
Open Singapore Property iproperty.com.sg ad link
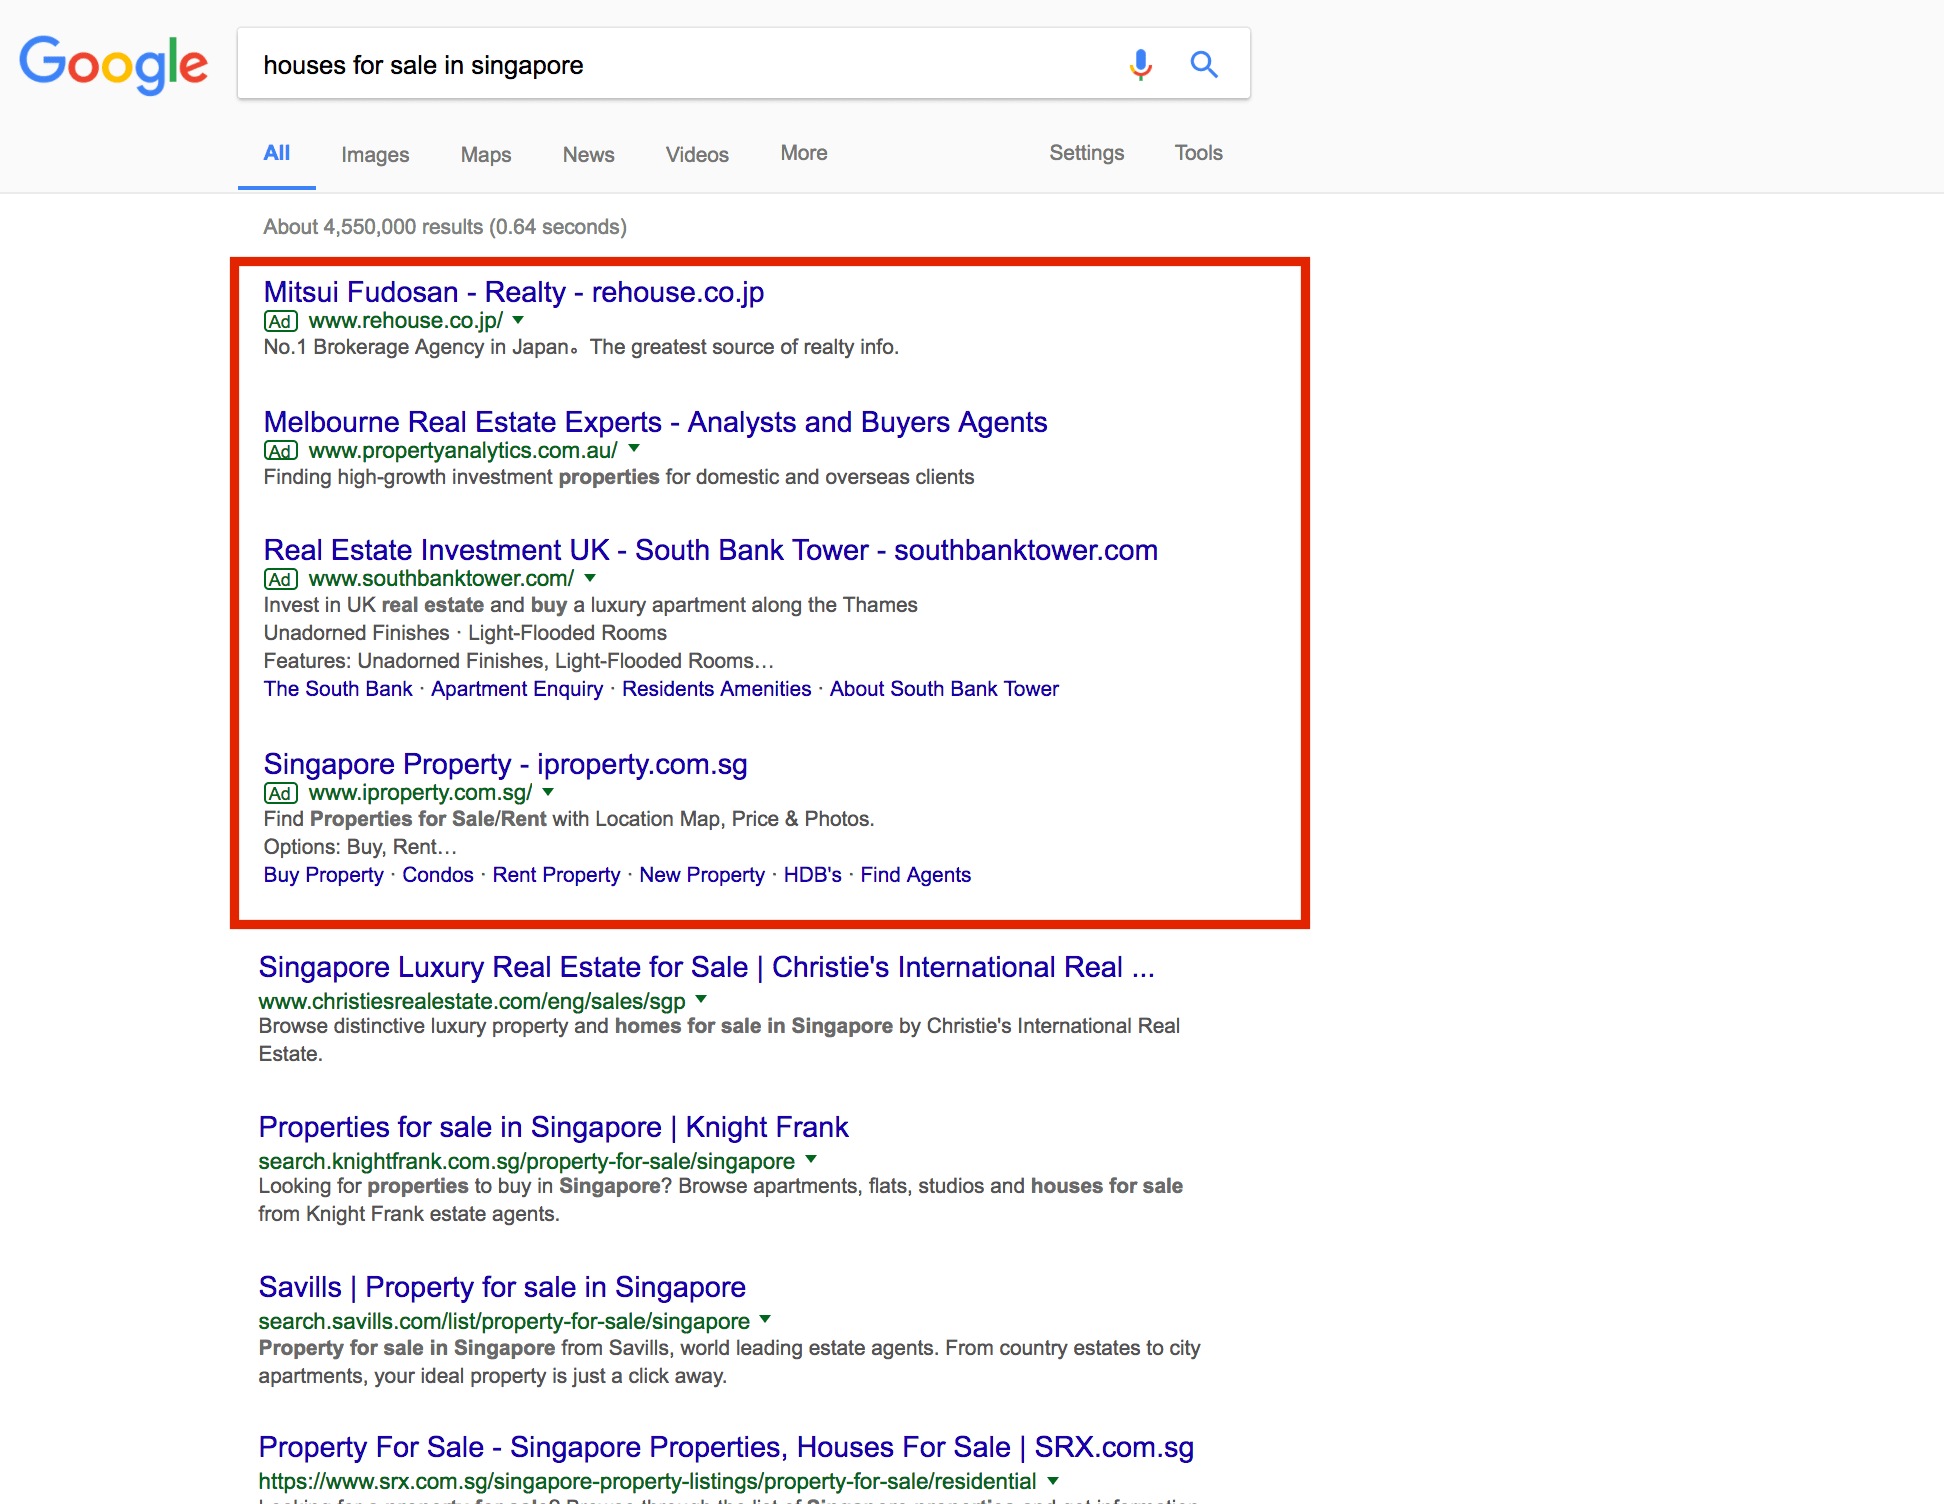point(505,764)
